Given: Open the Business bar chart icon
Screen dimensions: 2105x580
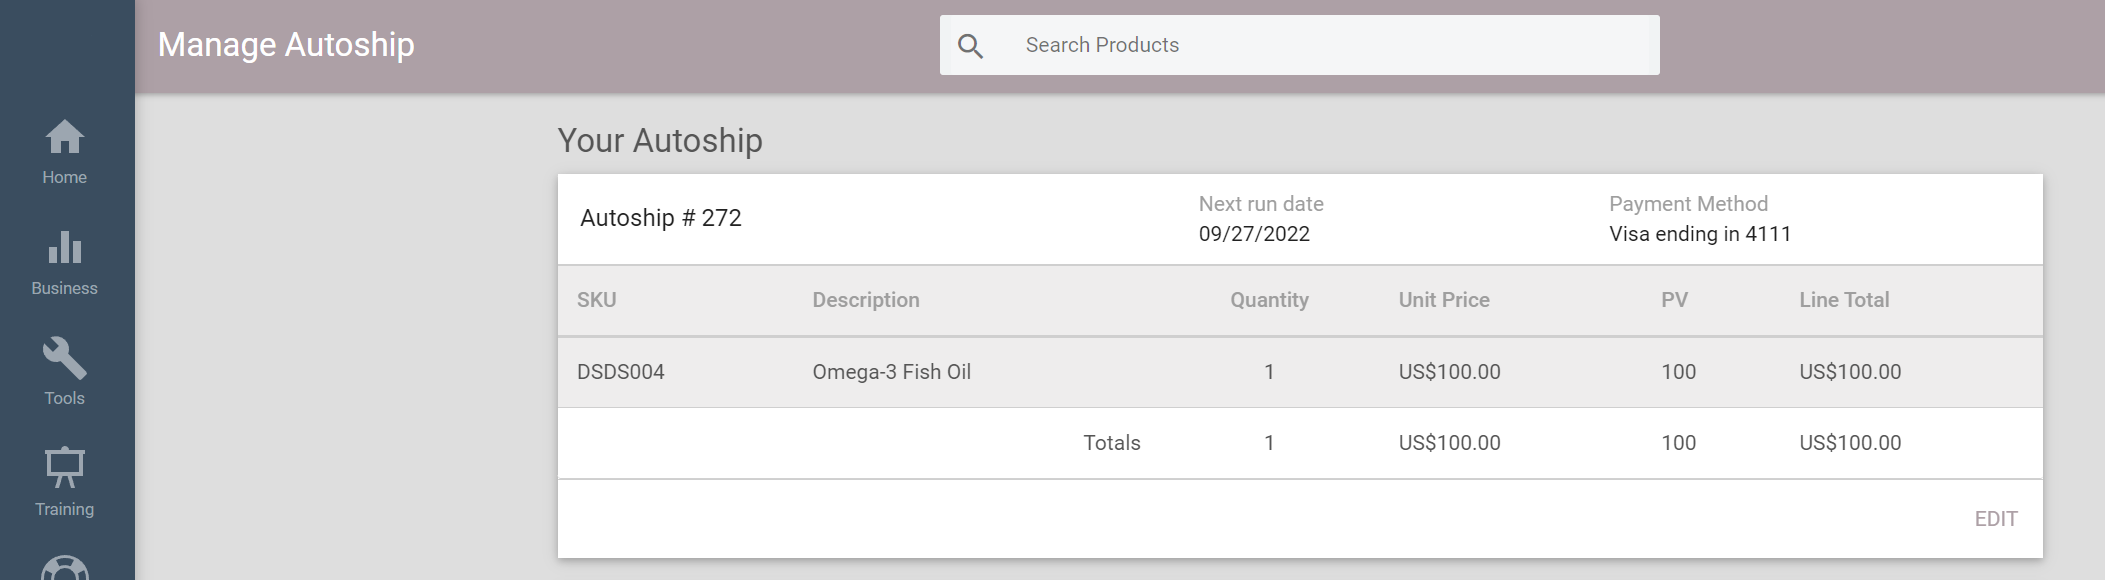Looking at the screenshot, I should tap(64, 248).
